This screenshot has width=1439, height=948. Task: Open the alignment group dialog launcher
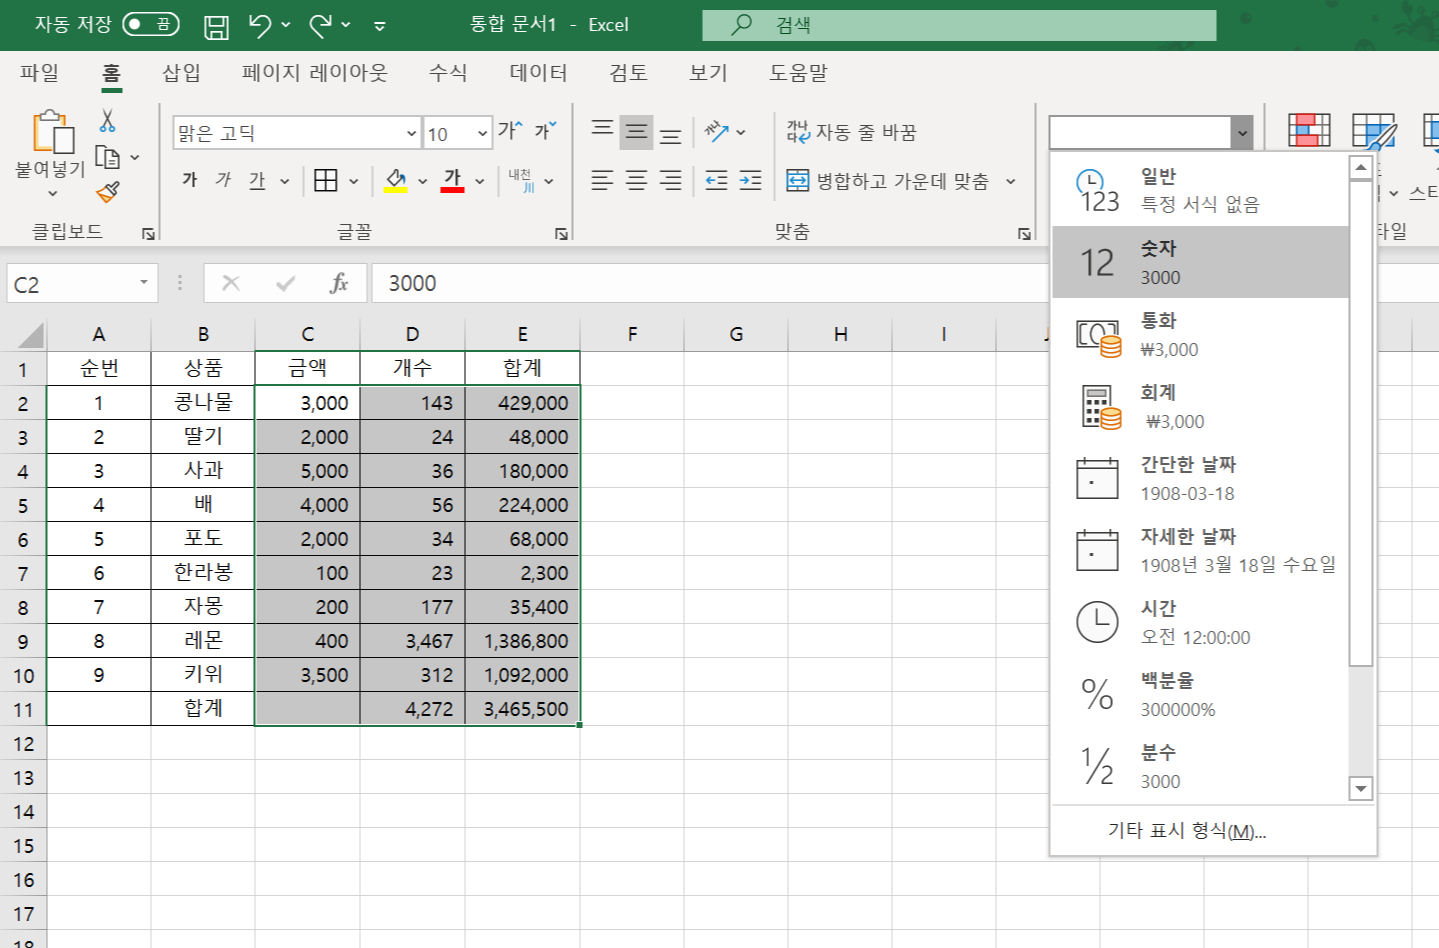(x=1024, y=233)
